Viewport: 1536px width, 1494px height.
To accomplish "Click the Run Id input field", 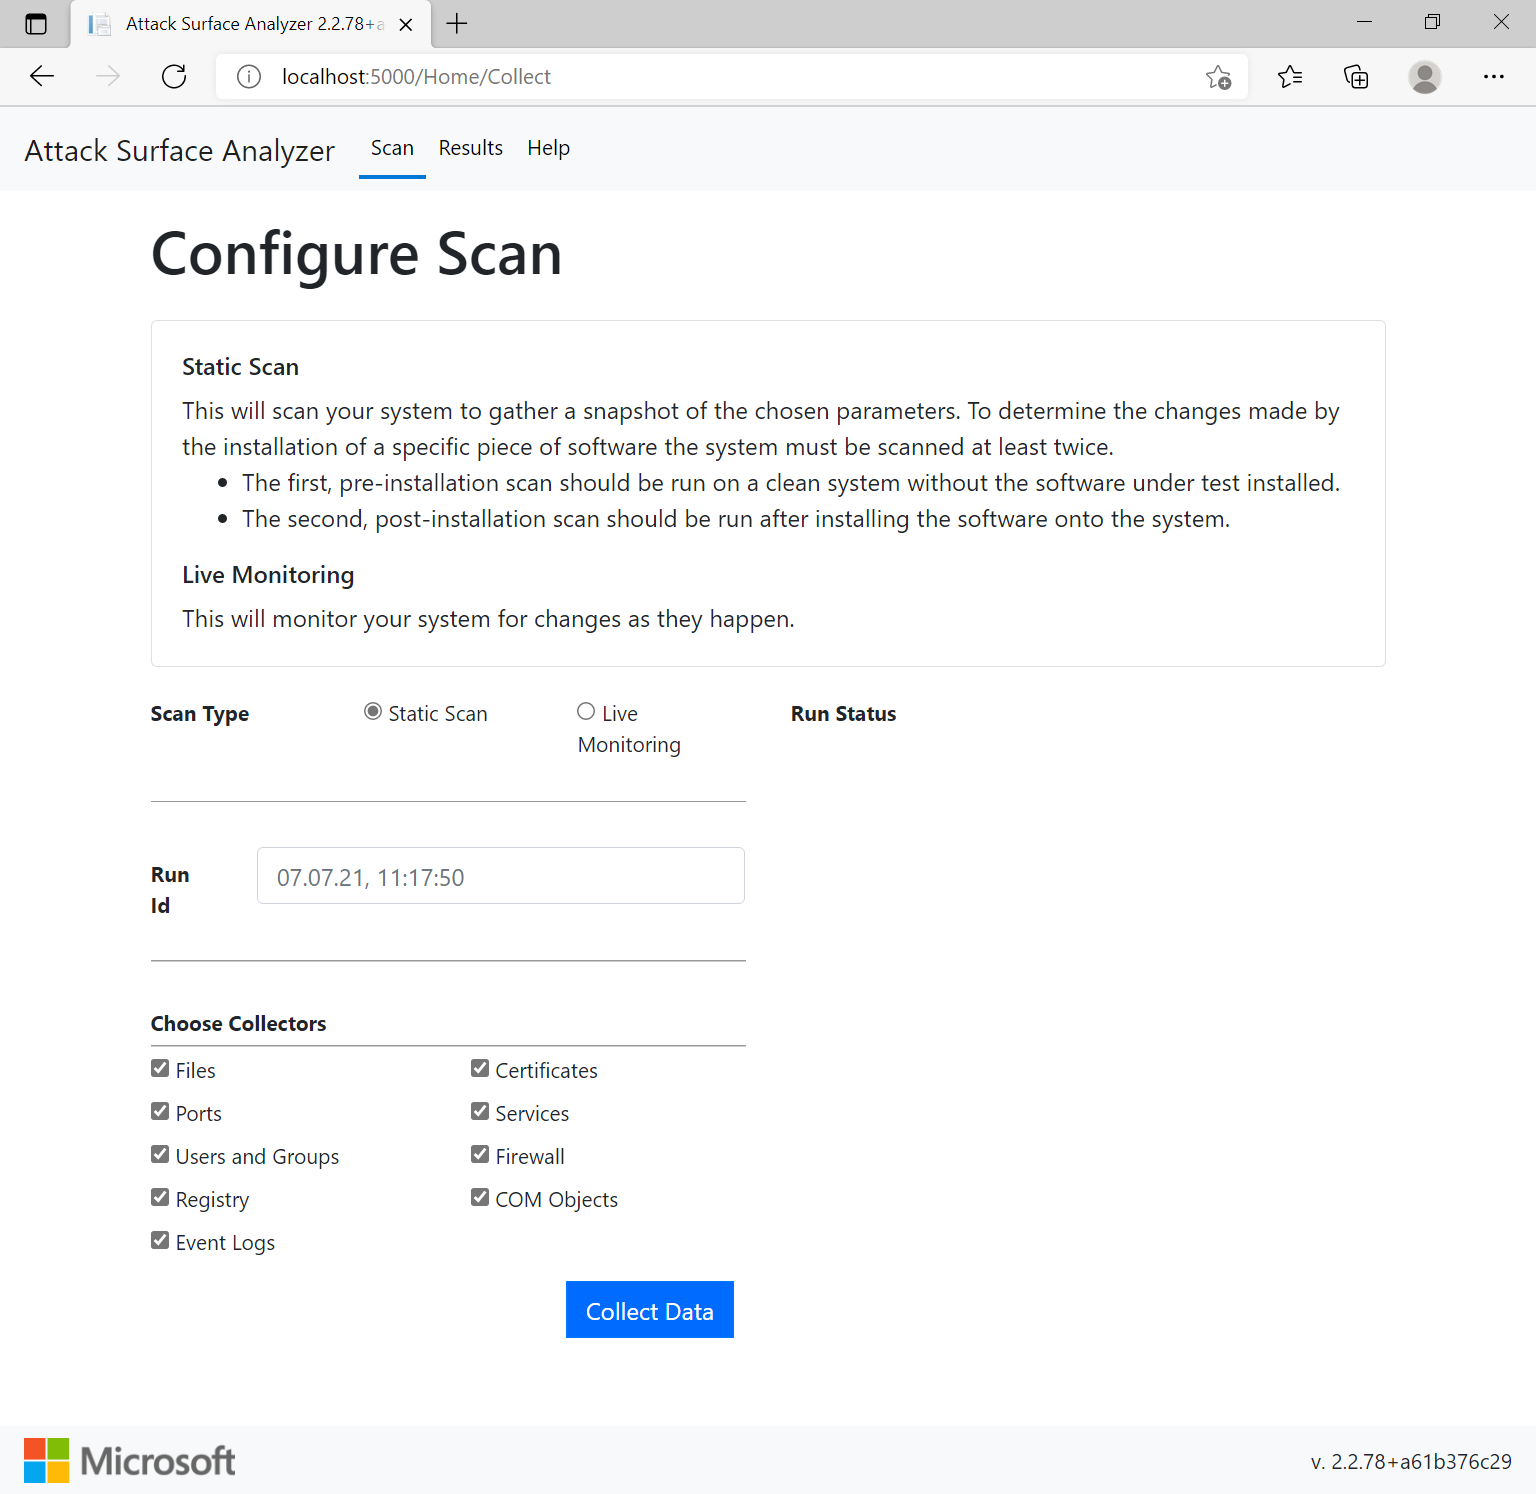I will 500,875.
